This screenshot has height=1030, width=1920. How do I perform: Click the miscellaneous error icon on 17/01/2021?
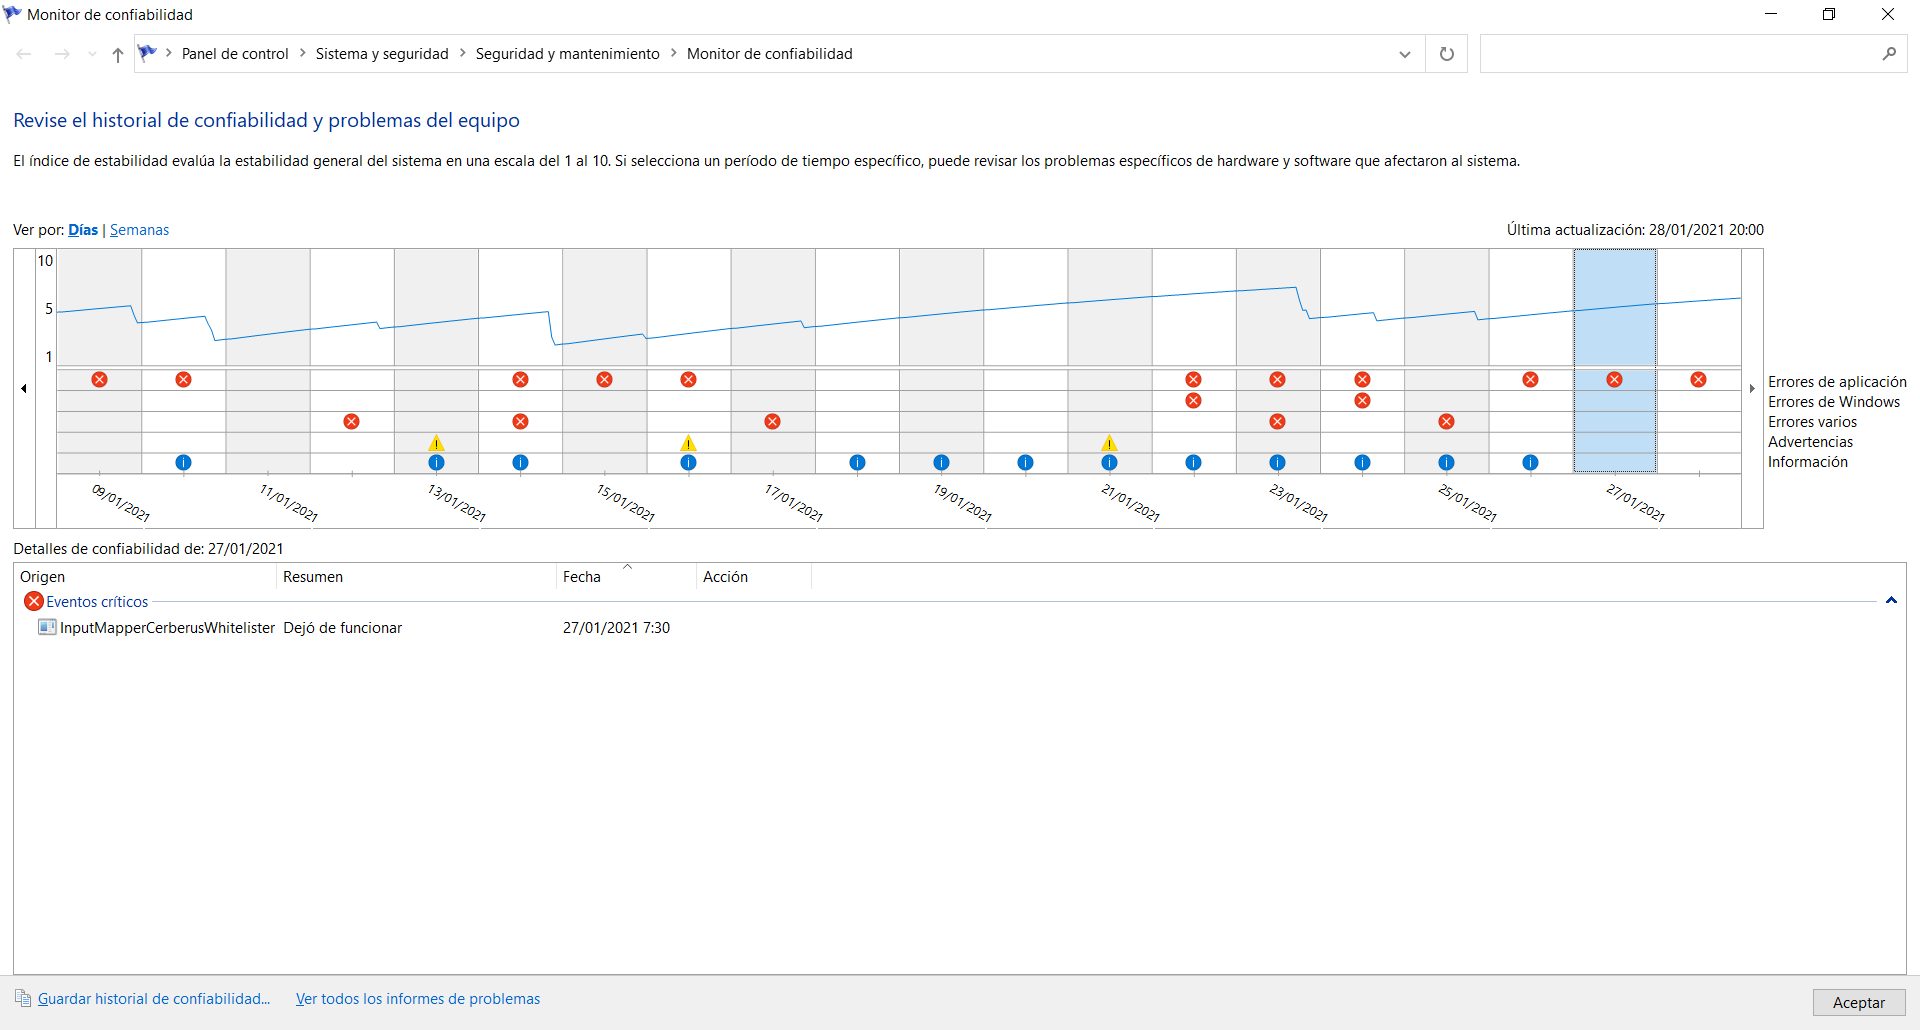pos(772,422)
